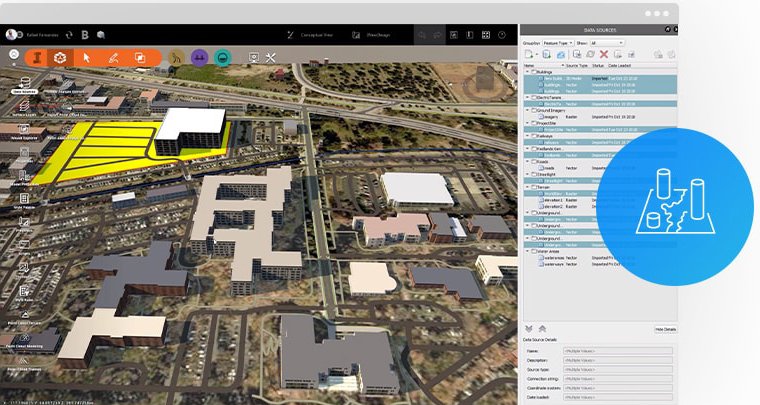The image size is (760, 405).
Task: Open the Show All dropdown
Action: click(606, 43)
